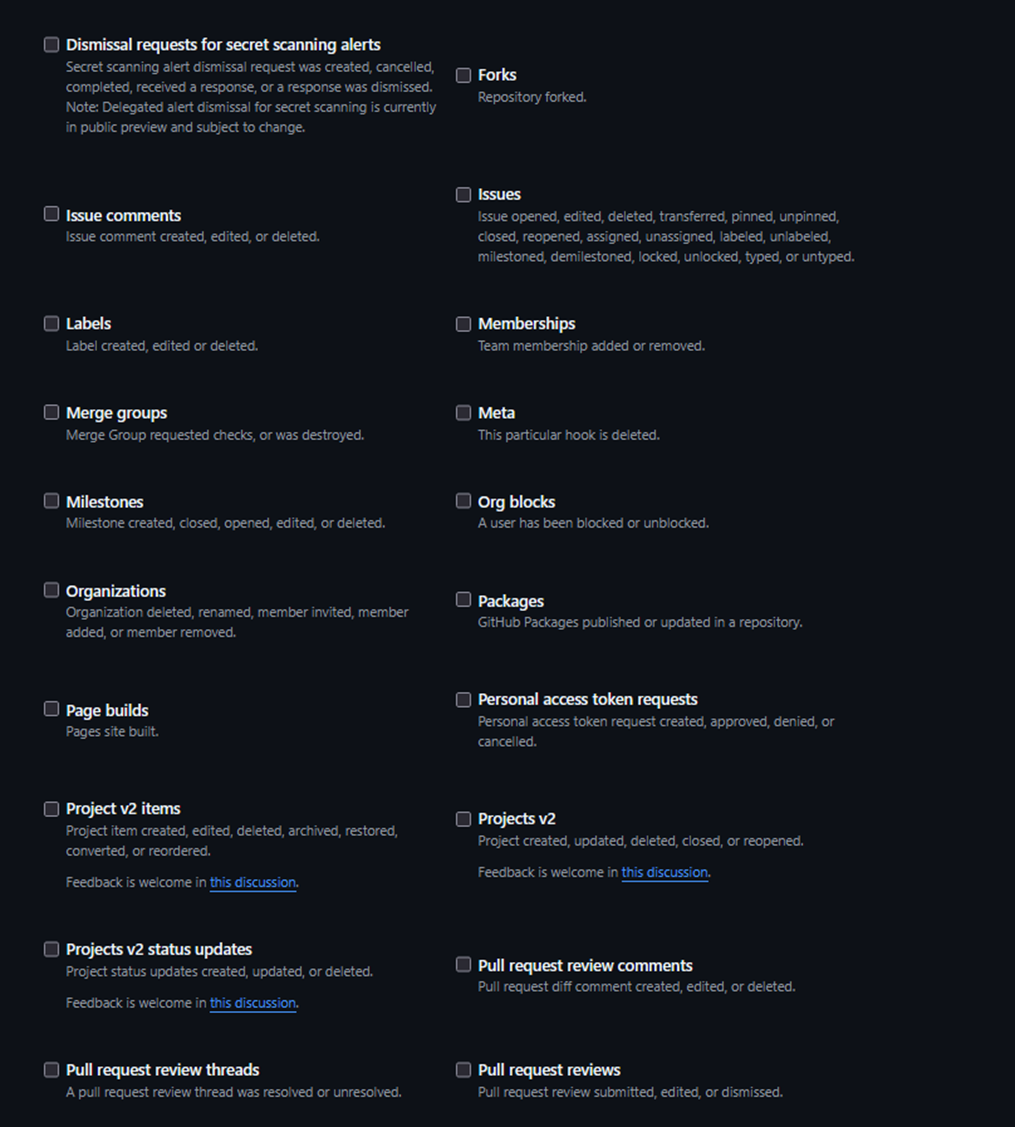Check the Pull request reviews box
The height and width of the screenshot is (1127, 1015).
tap(464, 1070)
